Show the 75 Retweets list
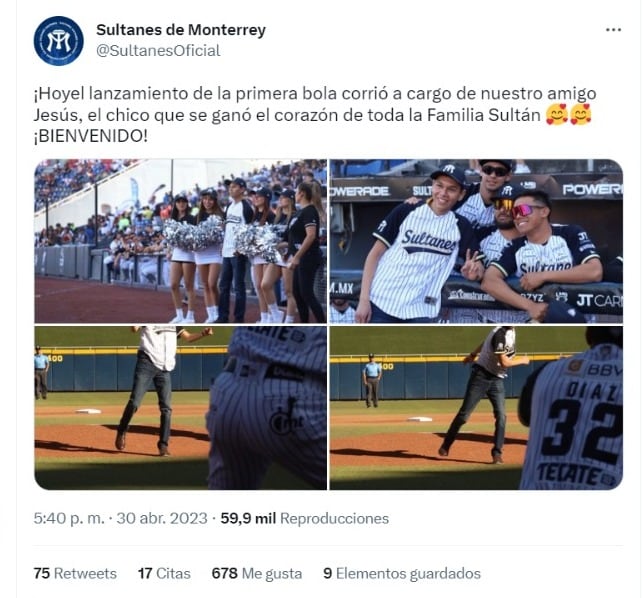The image size is (643, 598). coord(75,573)
